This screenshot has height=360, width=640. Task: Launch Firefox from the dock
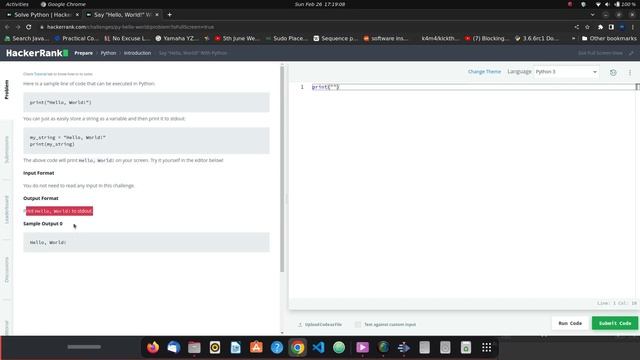click(x=153, y=347)
